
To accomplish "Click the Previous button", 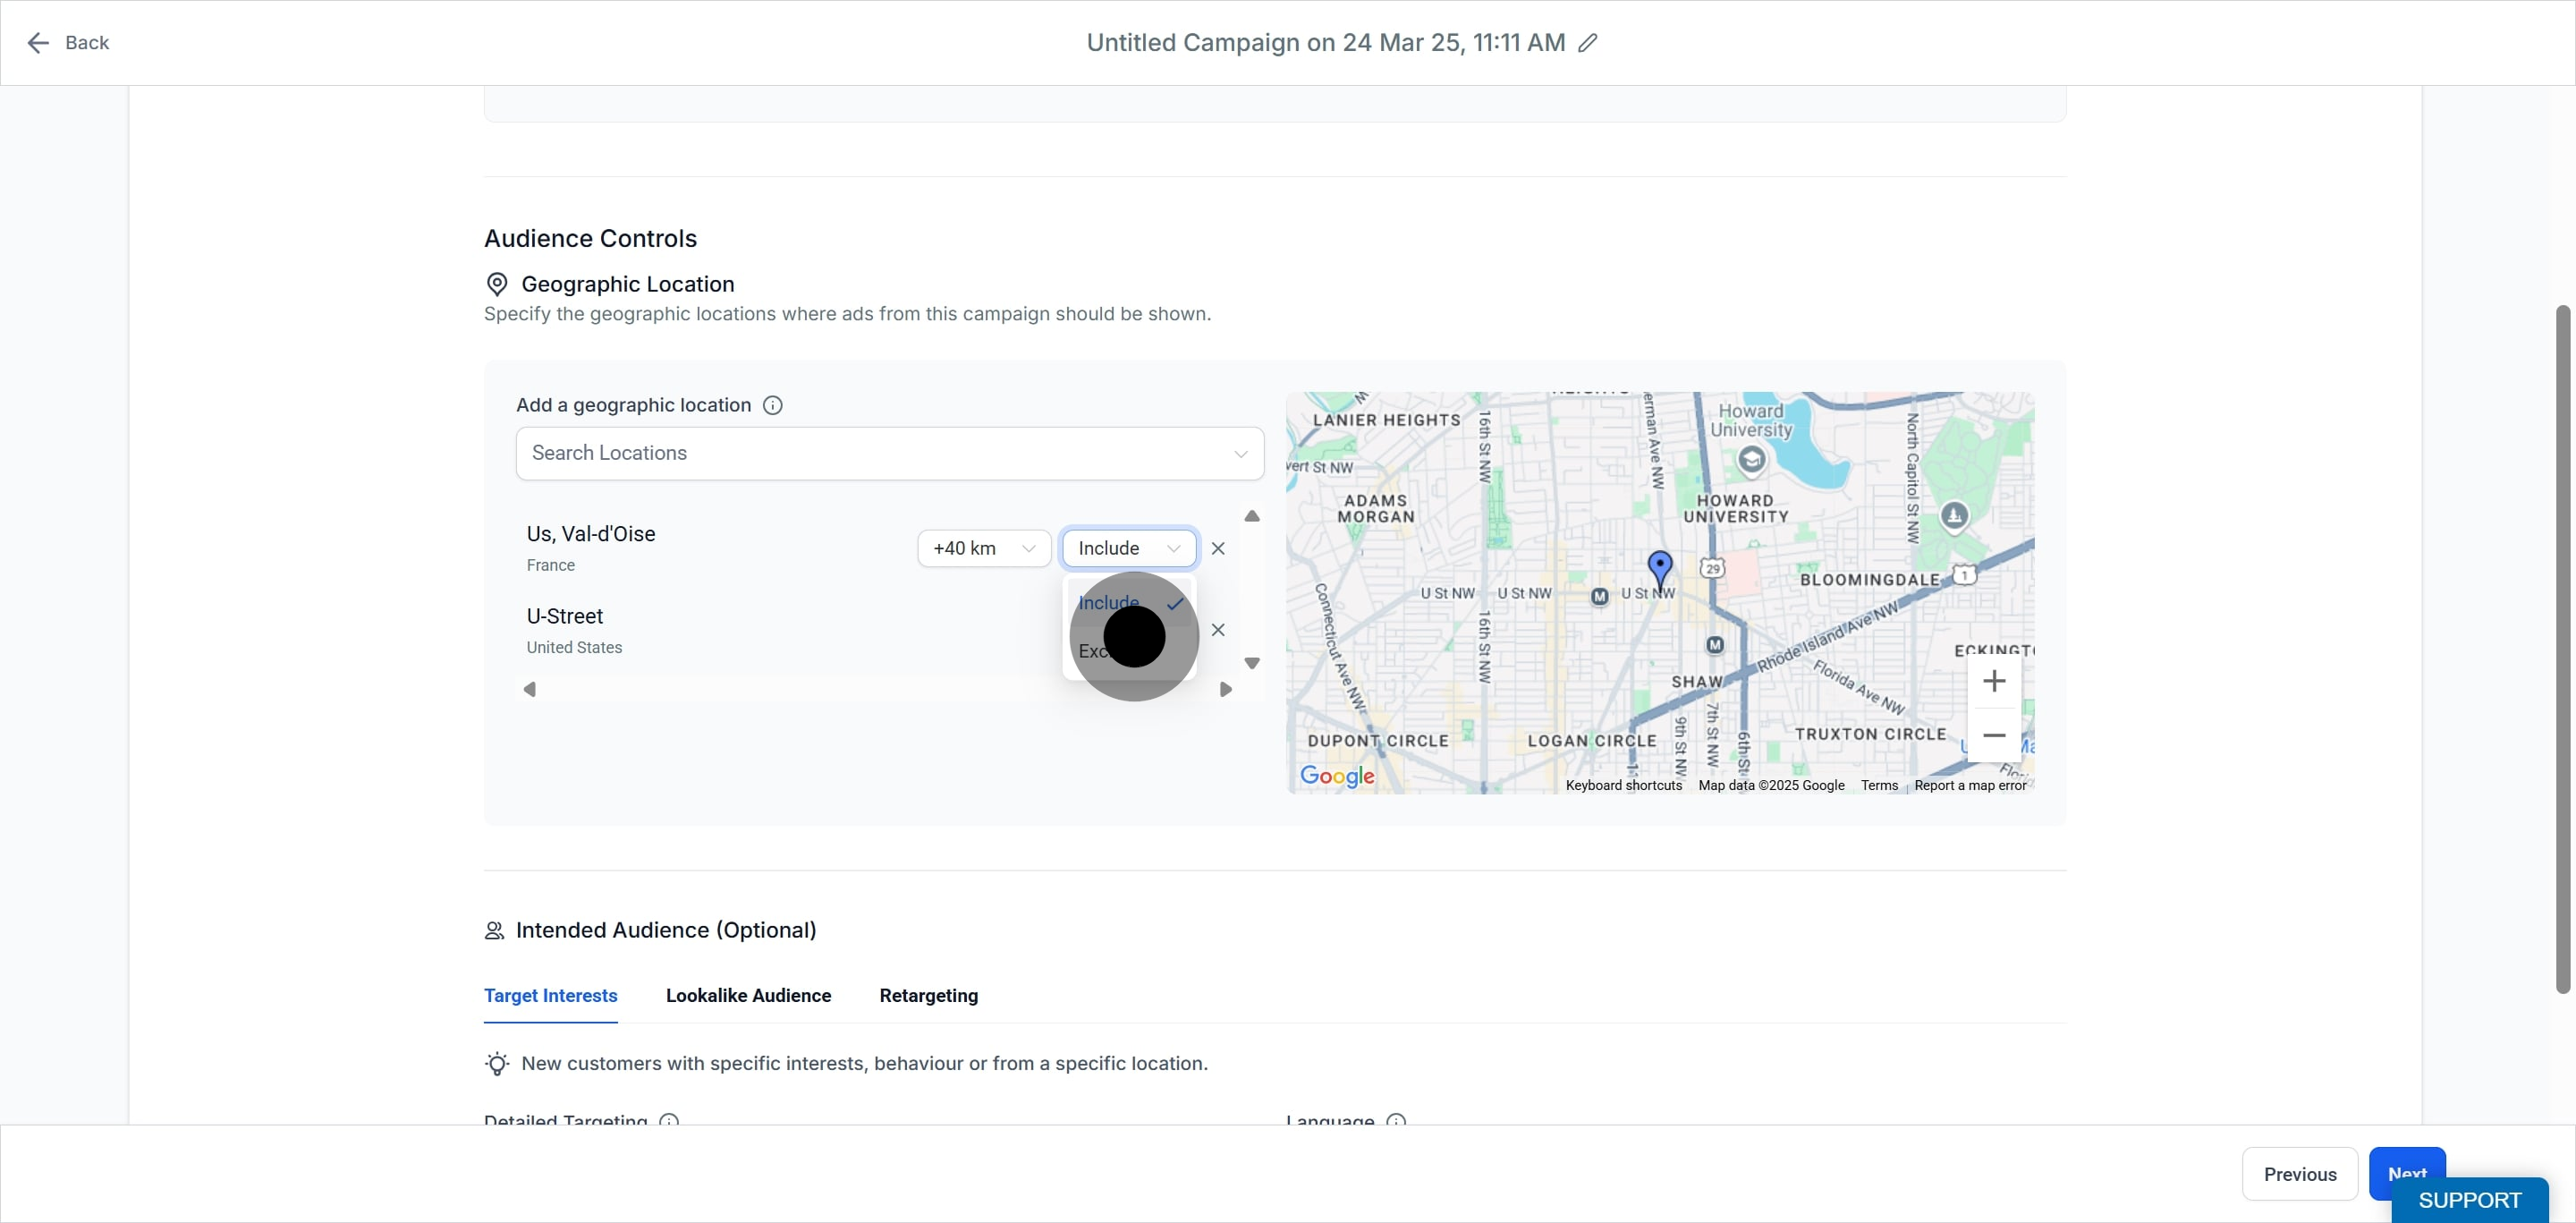I will [x=2299, y=1174].
